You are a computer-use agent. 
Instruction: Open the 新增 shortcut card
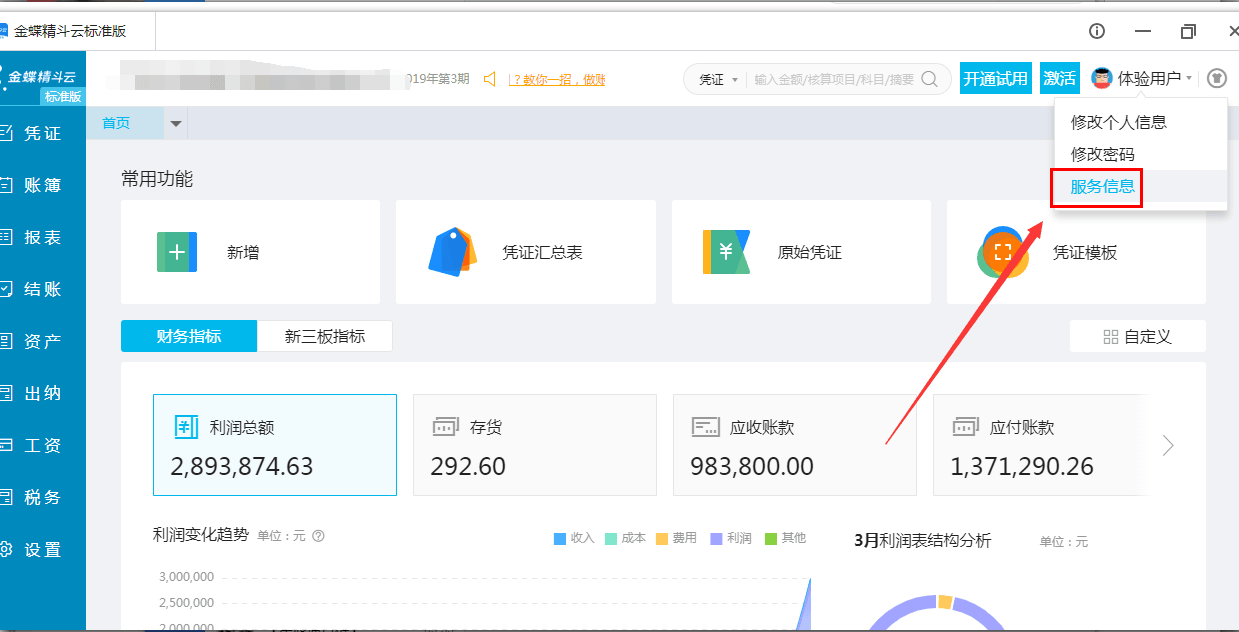pyautogui.click(x=250, y=252)
